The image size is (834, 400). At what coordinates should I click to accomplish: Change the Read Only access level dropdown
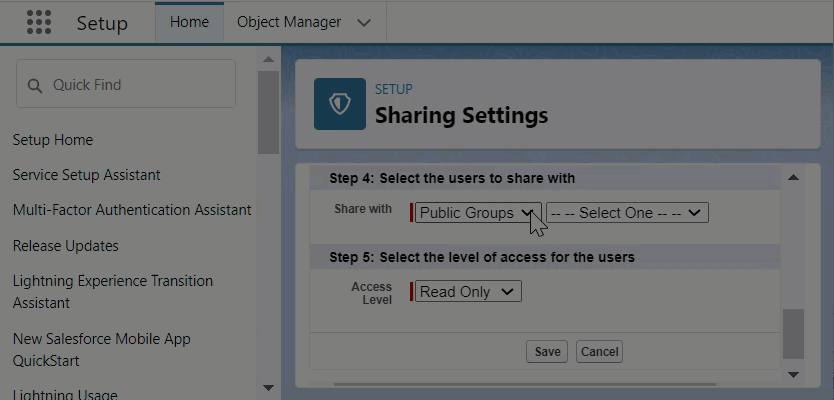point(467,292)
